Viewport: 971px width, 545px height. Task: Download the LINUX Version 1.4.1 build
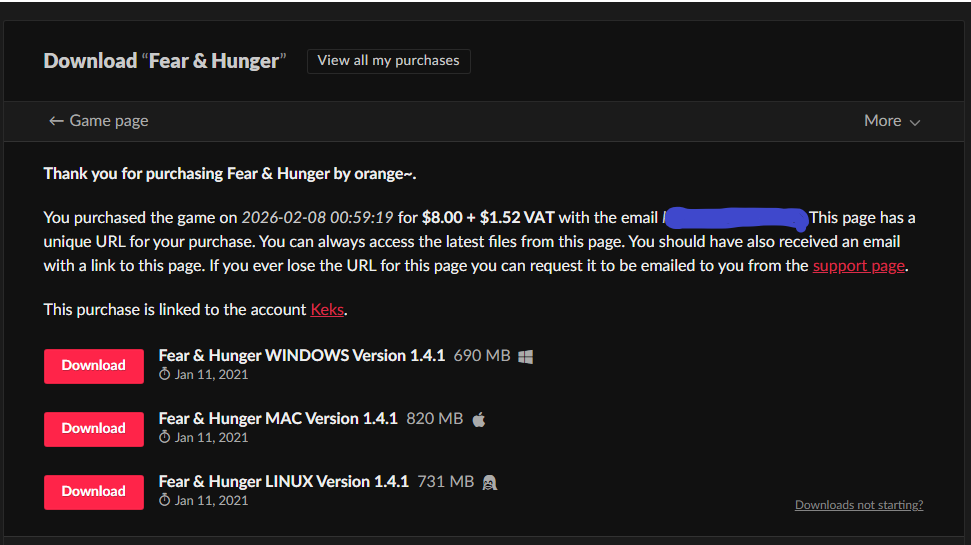94,492
